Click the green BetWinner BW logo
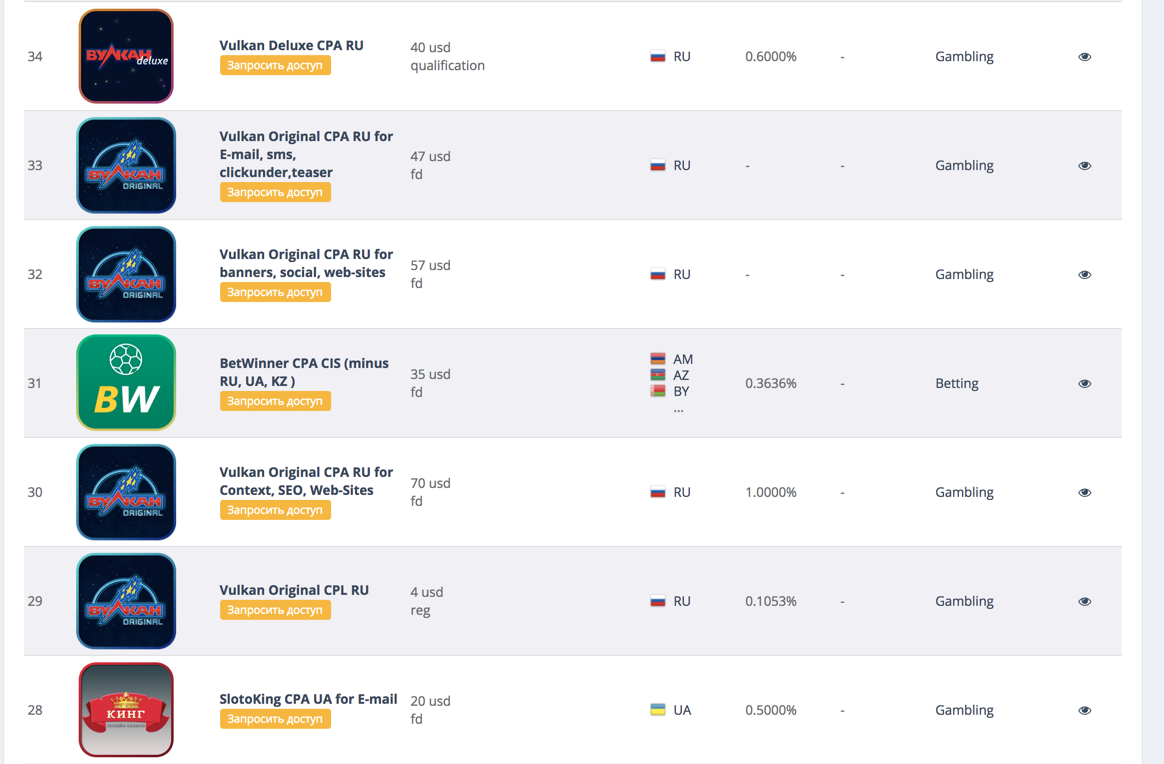 (126, 383)
